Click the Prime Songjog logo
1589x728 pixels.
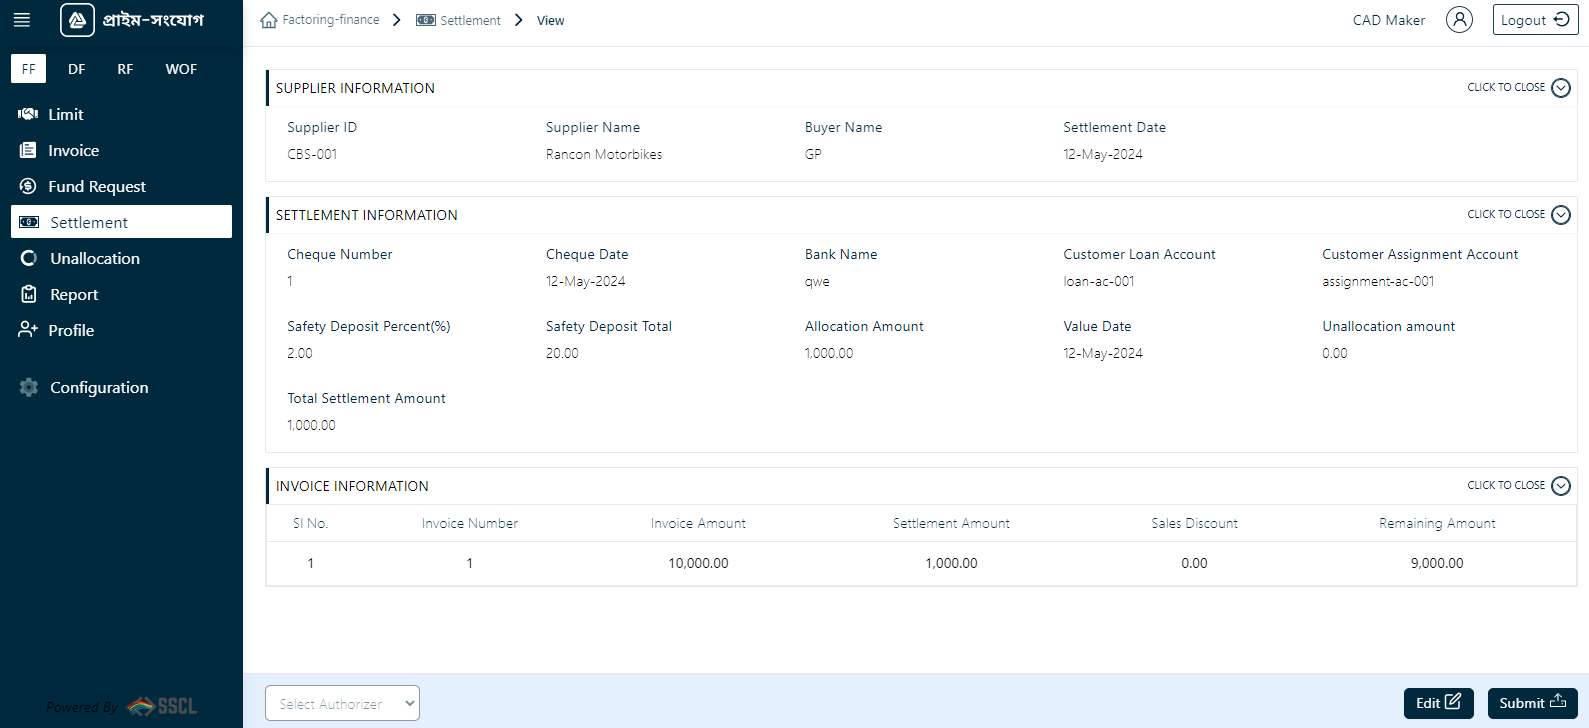[x=132, y=20]
